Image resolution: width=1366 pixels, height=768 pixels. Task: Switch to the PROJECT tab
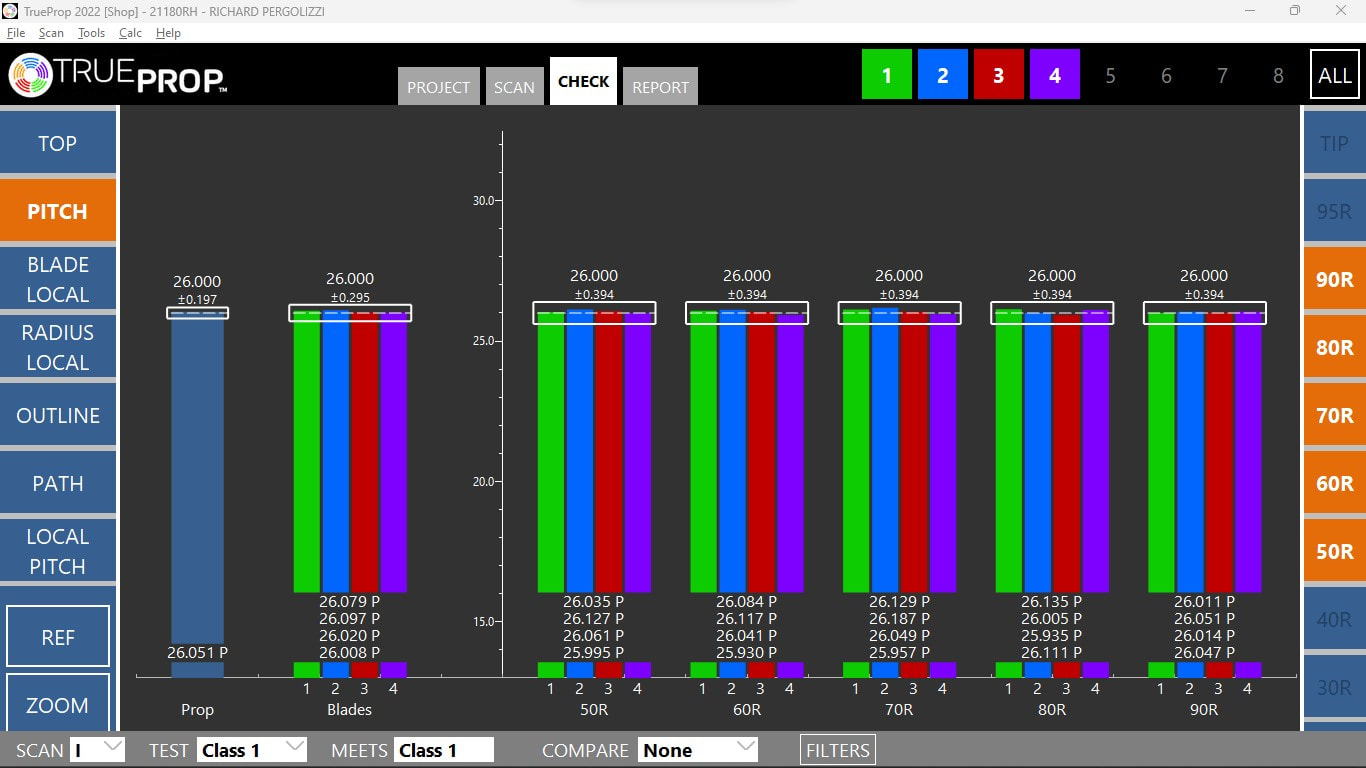pos(438,87)
